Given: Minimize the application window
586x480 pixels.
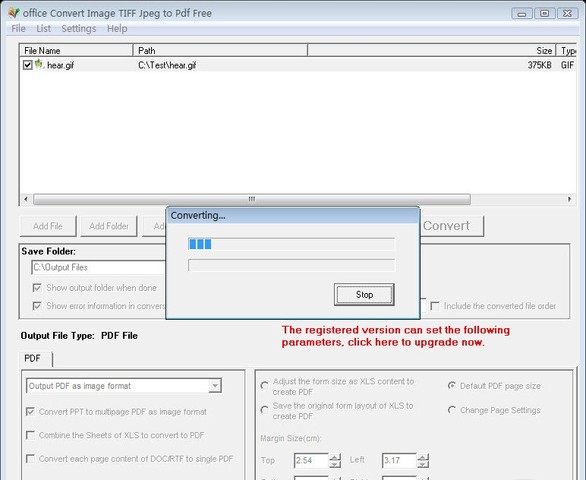Looking at the screenshot, I should [522, 13].
